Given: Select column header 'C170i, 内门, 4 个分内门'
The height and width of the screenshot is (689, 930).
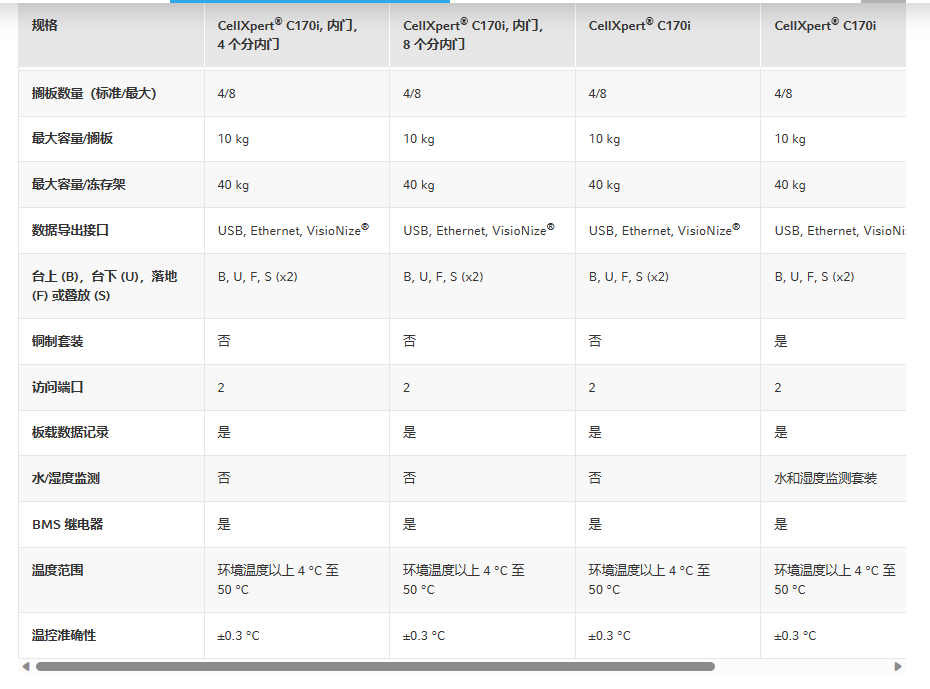Looking at the screenshot, I should click(297, 34).
